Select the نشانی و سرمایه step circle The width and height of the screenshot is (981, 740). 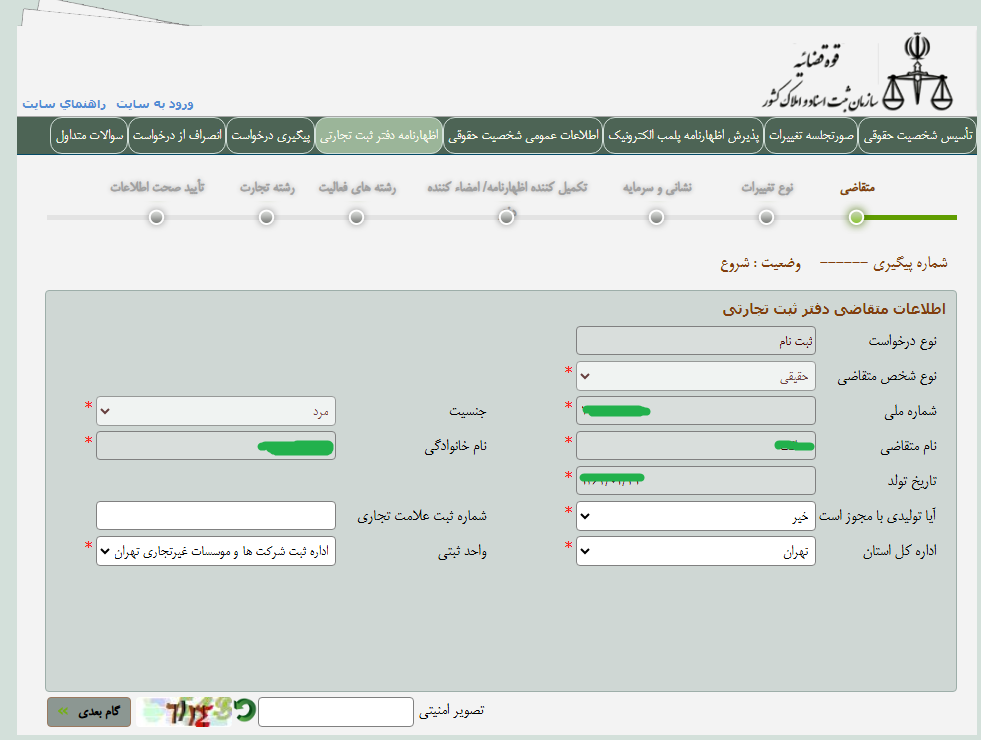[656, 217]
